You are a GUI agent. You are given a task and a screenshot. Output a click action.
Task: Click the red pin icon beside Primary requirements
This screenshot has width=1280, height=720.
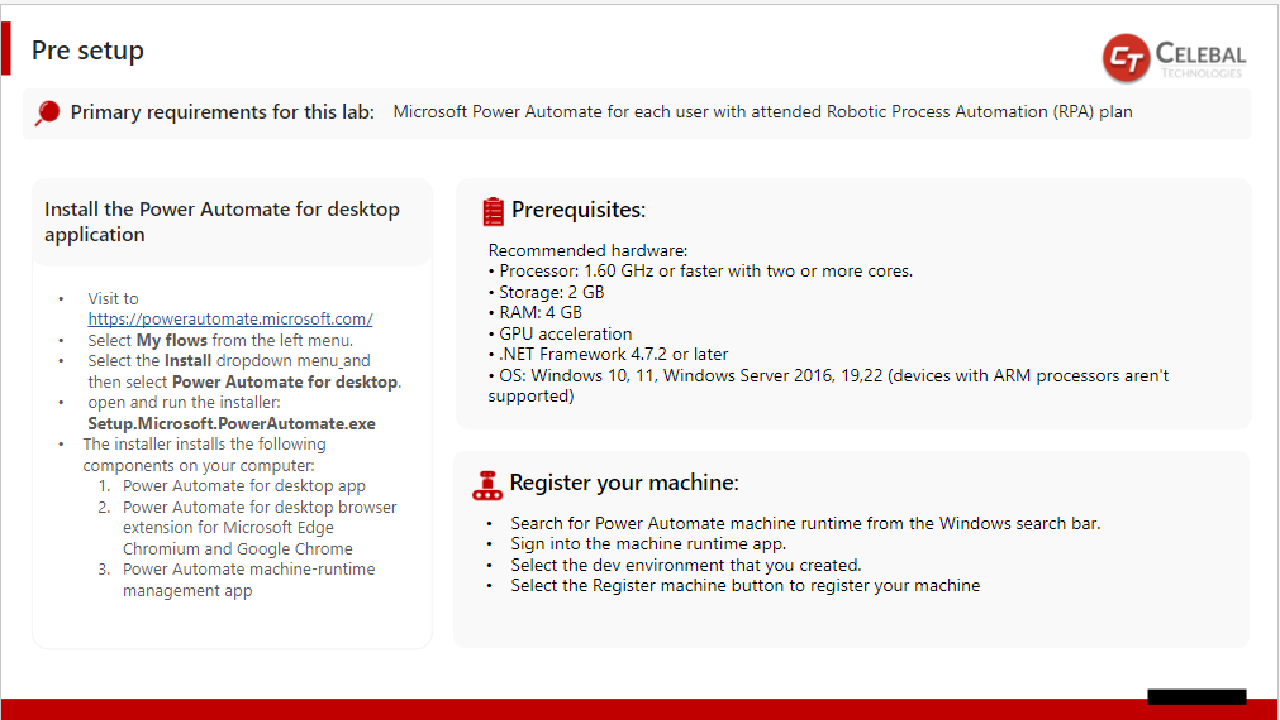(x=47, y=113)
